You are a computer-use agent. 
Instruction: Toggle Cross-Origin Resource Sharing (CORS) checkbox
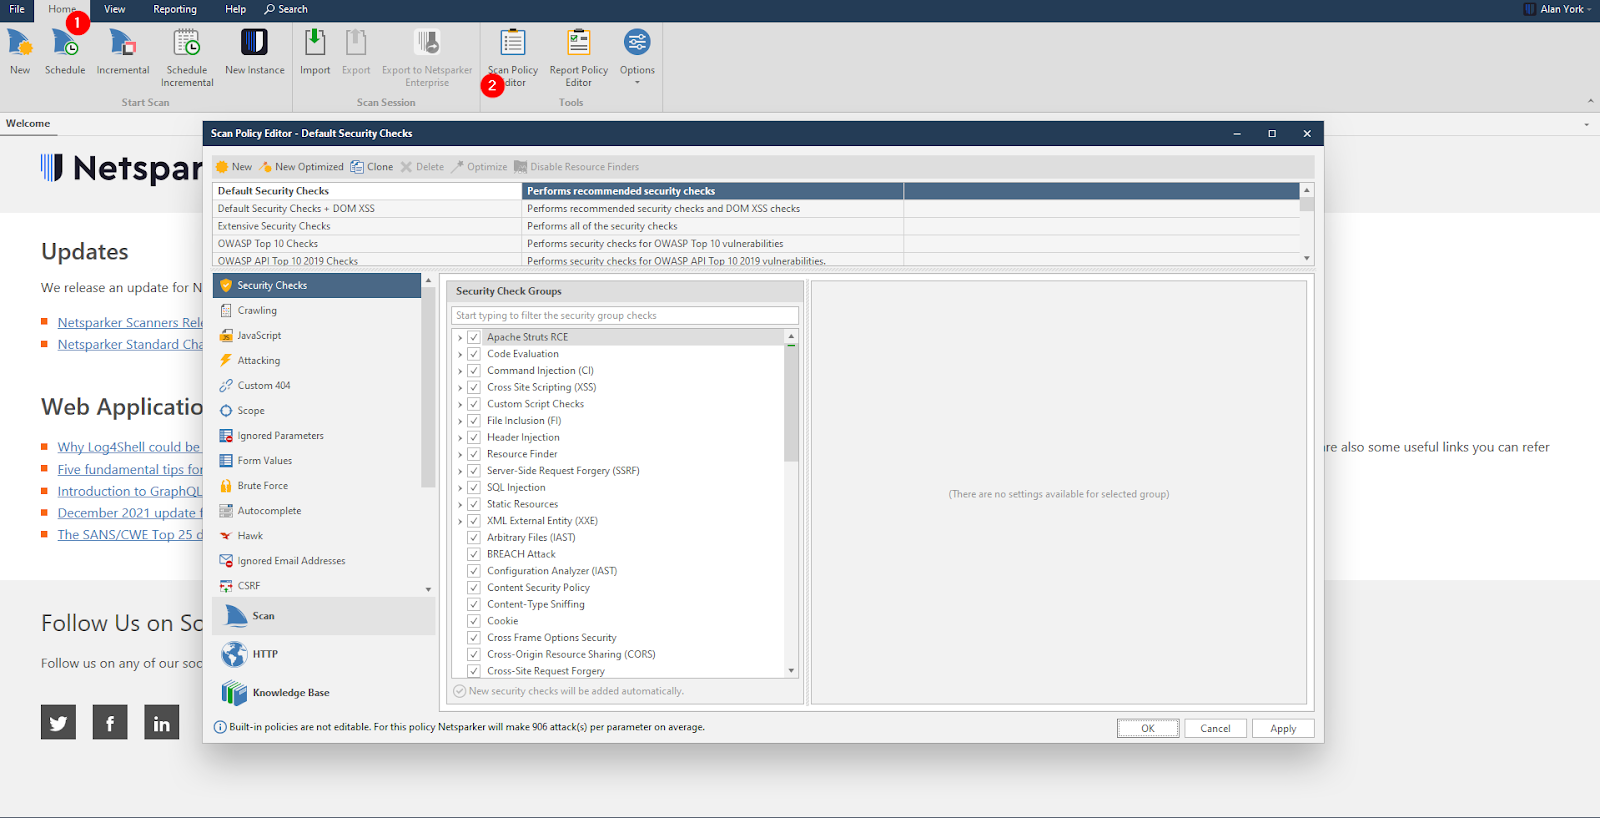coord(474,654)
